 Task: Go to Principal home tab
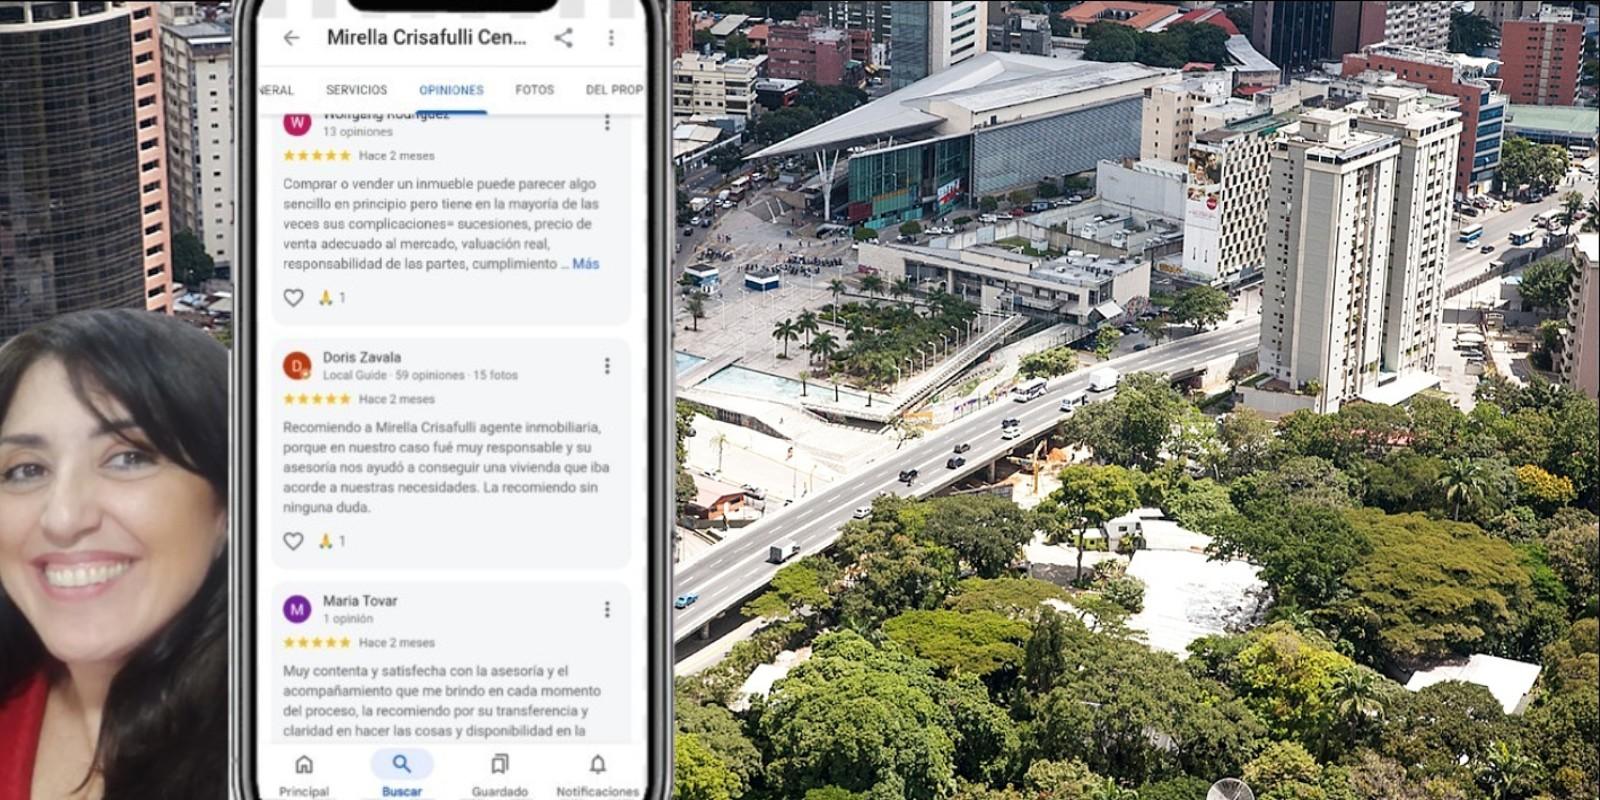[x=304, y=775]
